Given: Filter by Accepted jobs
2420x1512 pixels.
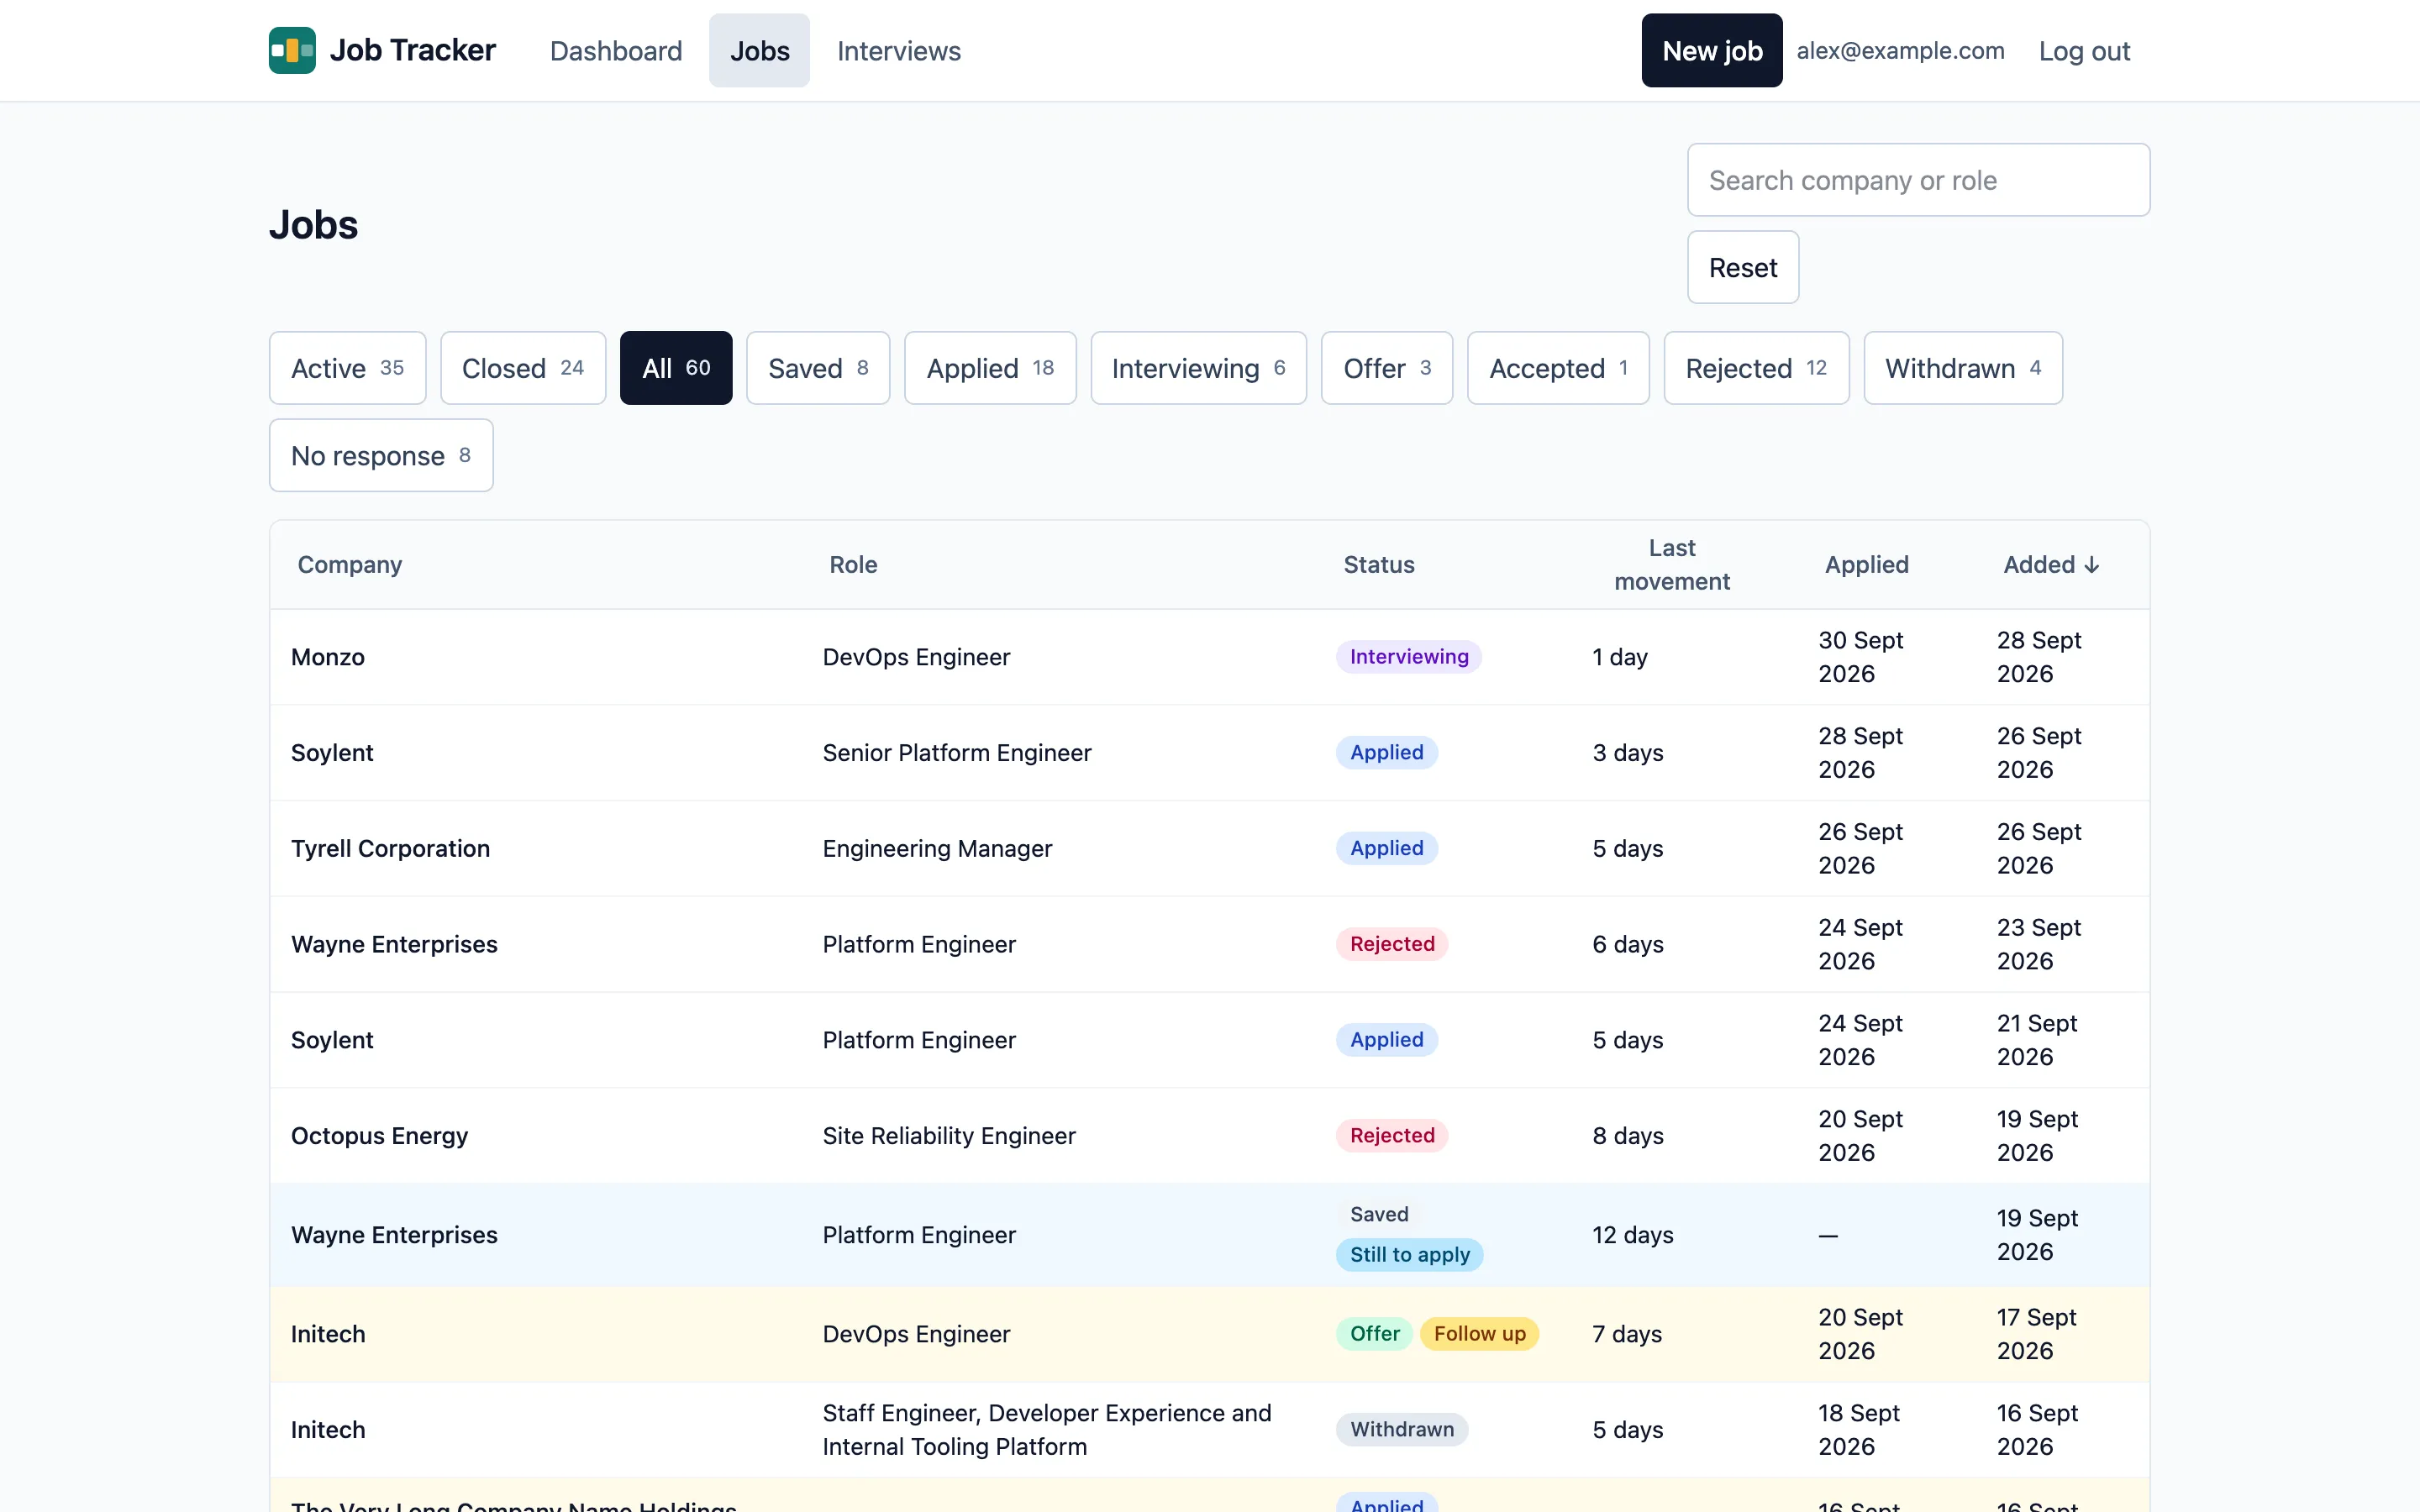Looking at the screenshot, I should 1558,368.
